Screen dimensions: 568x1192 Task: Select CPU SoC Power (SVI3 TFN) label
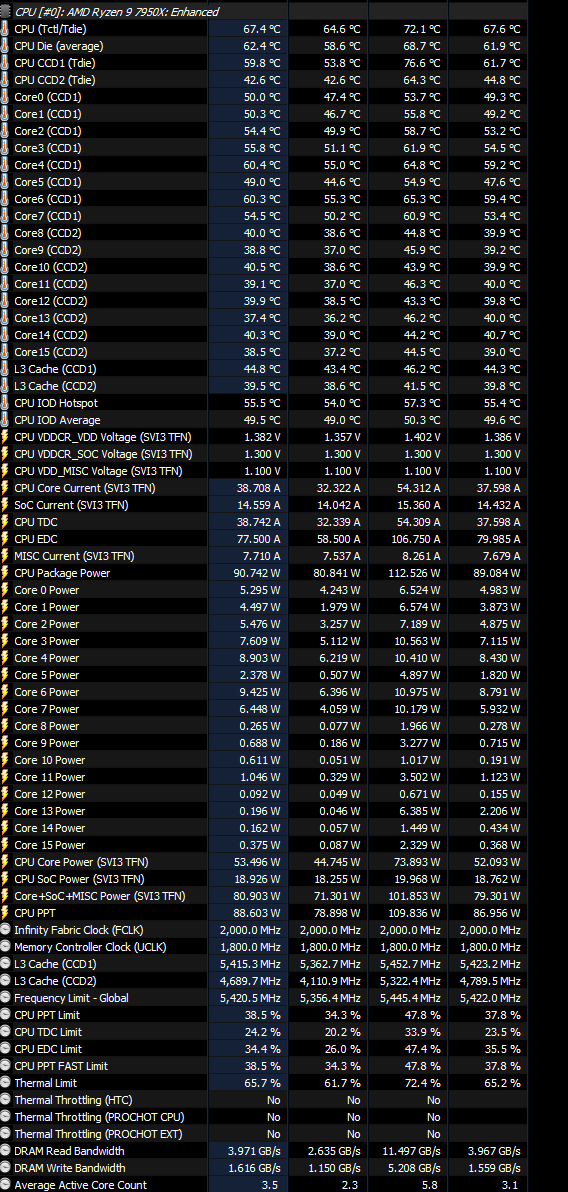coord(81,879)
